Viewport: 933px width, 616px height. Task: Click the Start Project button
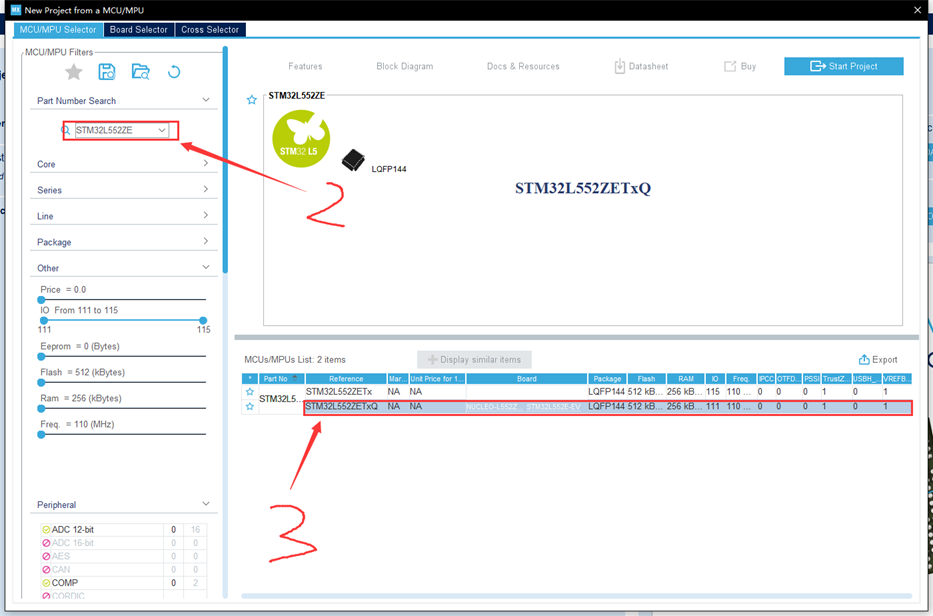click(x=843, y=66)
